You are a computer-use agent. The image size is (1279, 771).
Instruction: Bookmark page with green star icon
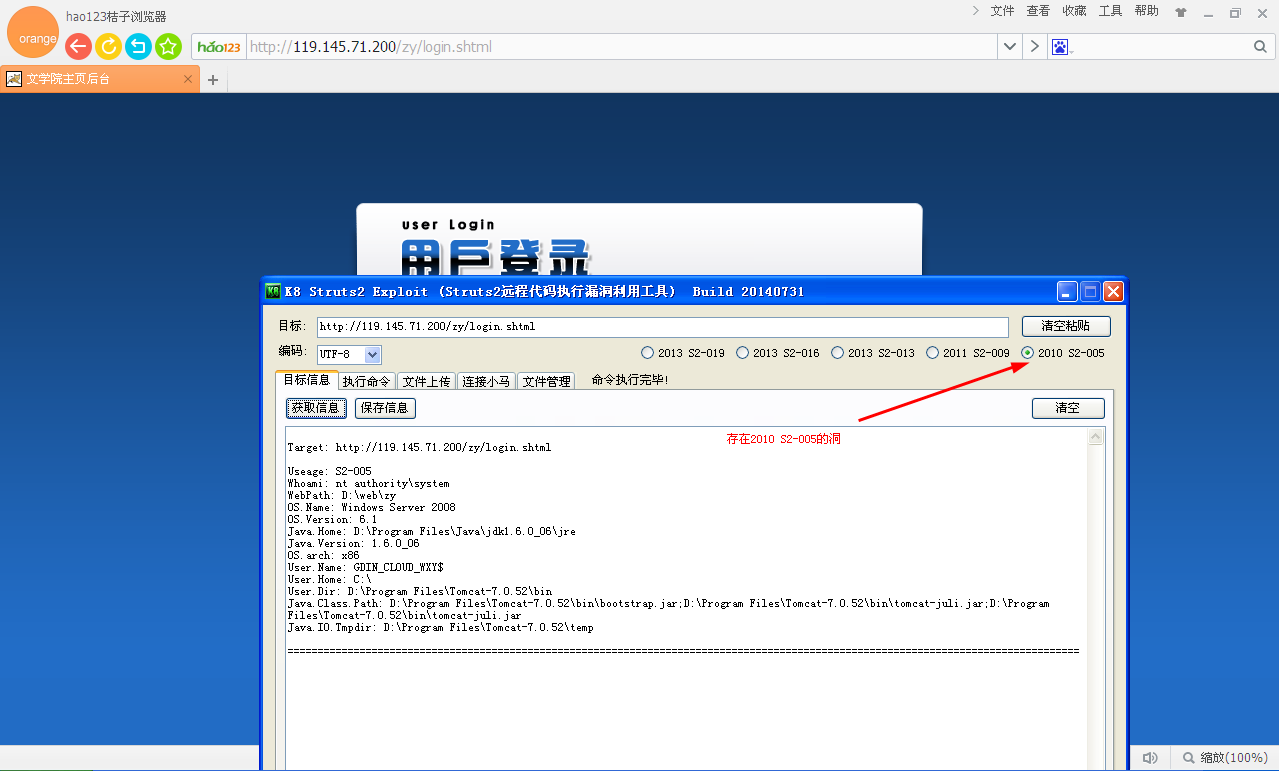[x=168, y=46]
